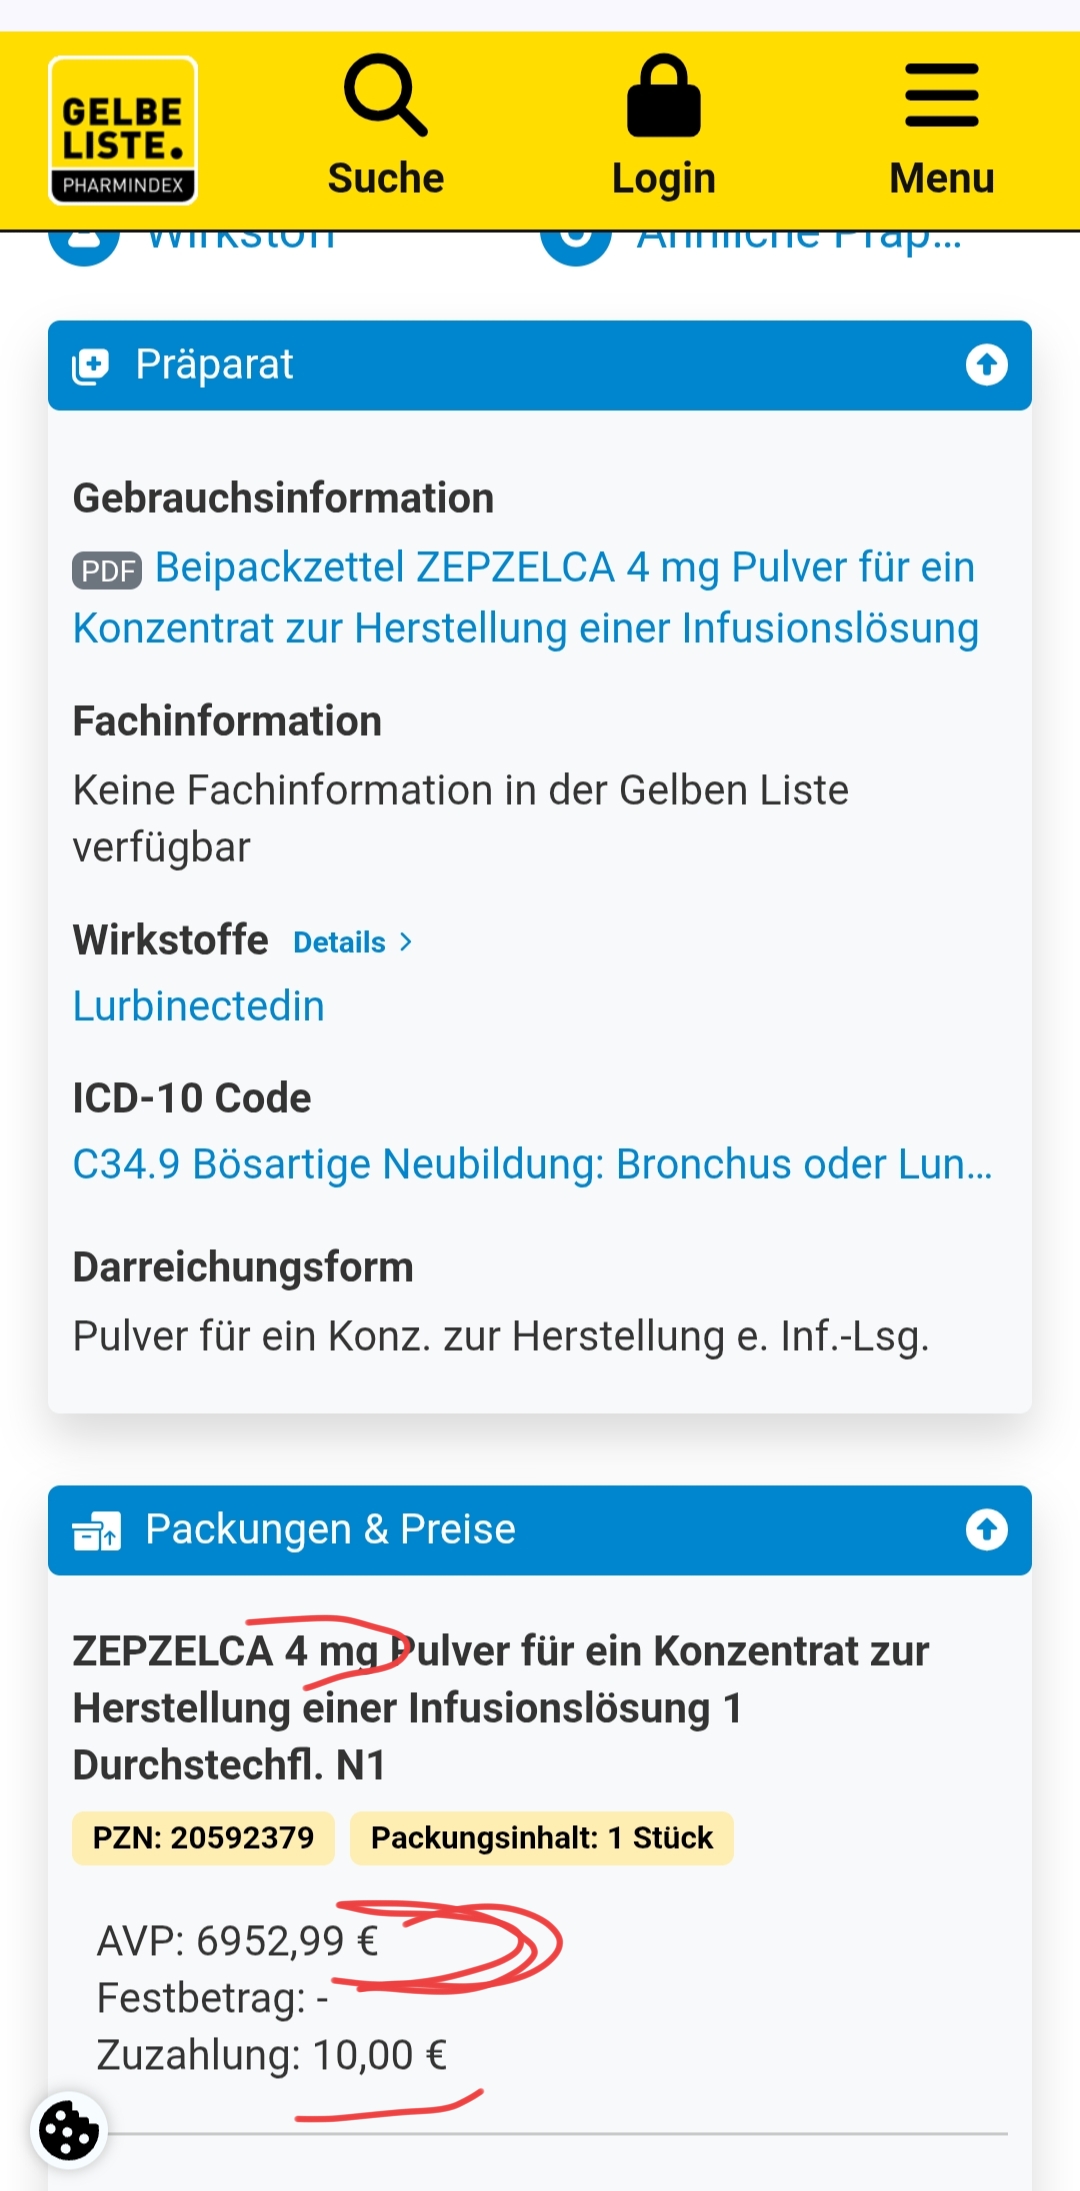Viewport: 1080px width, 2191px height.
Task: Click the PDF badge icon
Action: point(107,570)
